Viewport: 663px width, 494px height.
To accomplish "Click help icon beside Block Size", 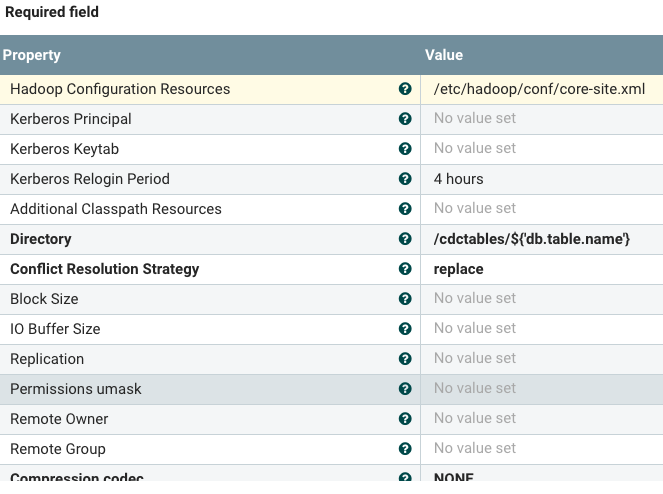I will pyautogui.click(x=405, y=299).
